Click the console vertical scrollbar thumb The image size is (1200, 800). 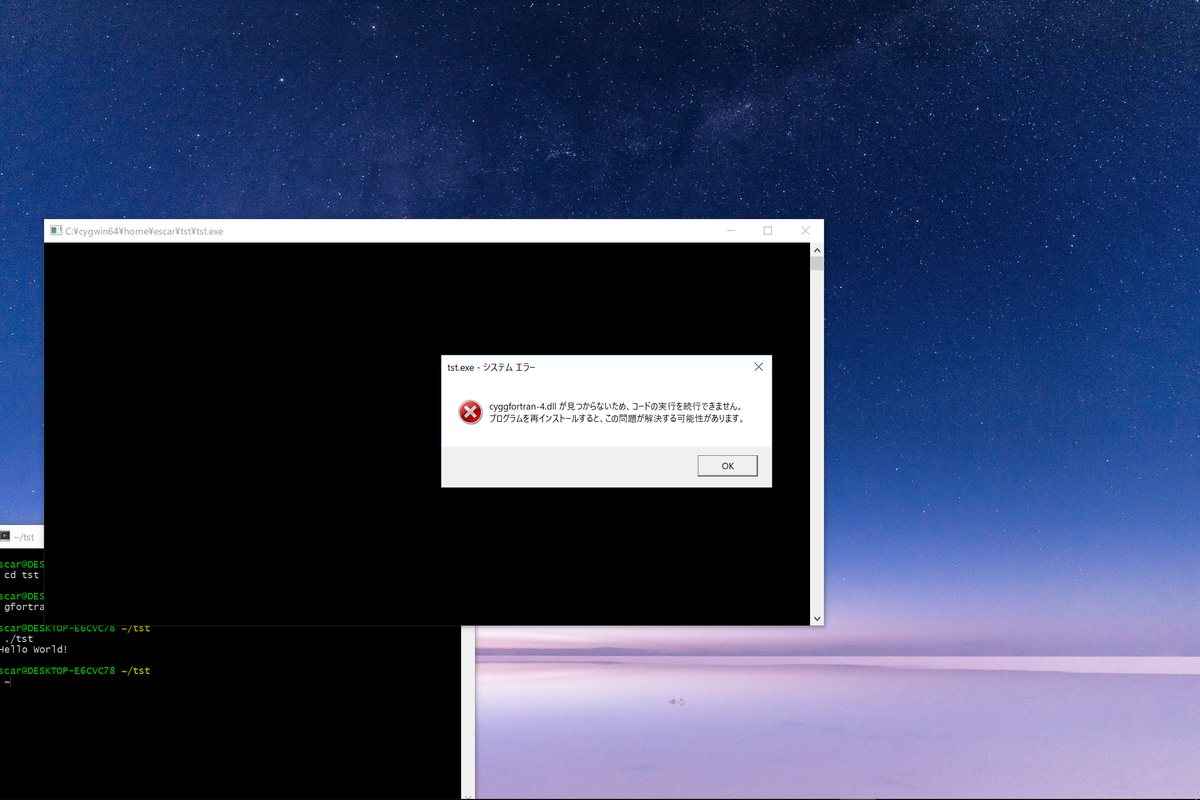click(817, 264)
